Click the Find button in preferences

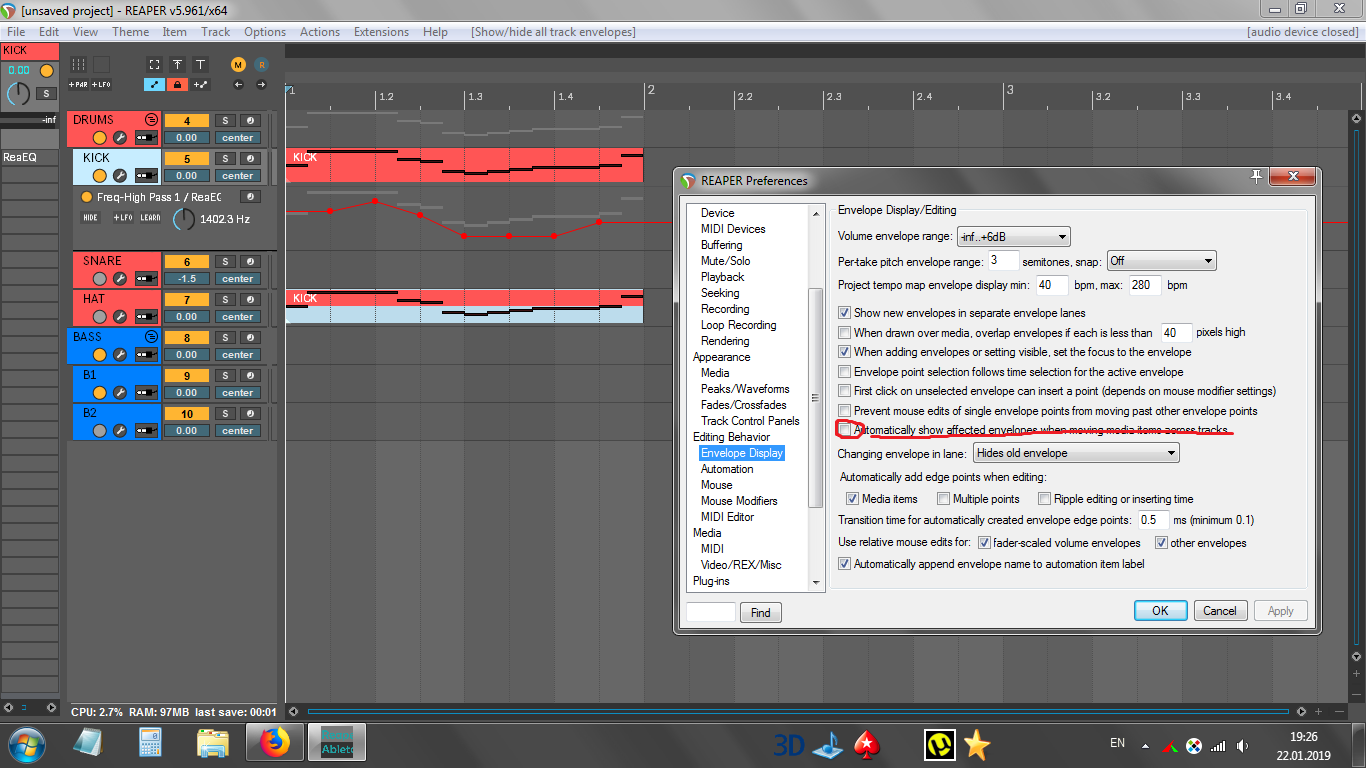[761, 613]
